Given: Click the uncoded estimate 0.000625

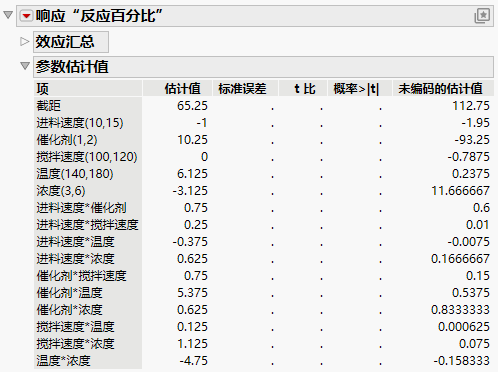Looking at the screenshot, I should 464,327.
